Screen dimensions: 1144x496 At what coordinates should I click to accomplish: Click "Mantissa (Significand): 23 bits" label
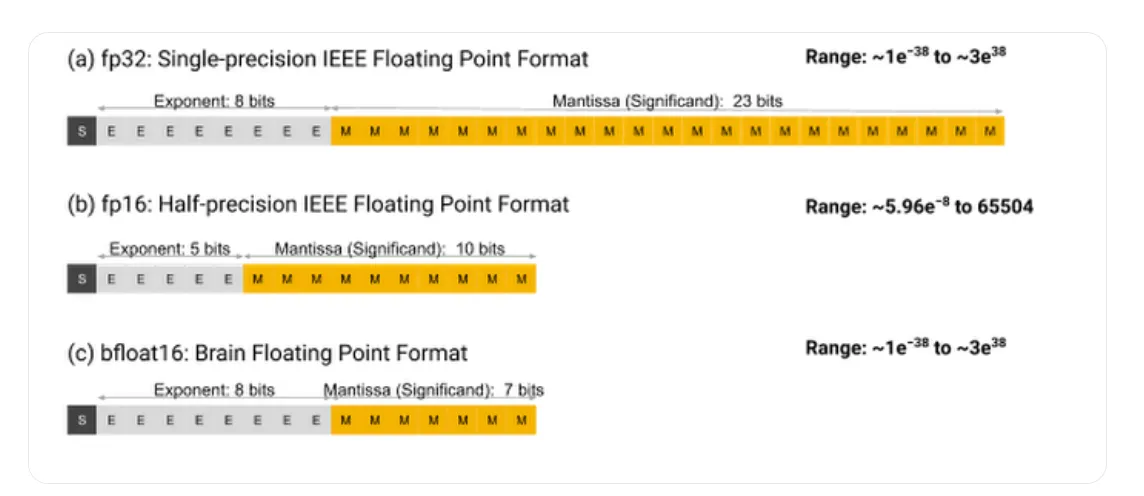pyautogui.click(x=667, y=101)
